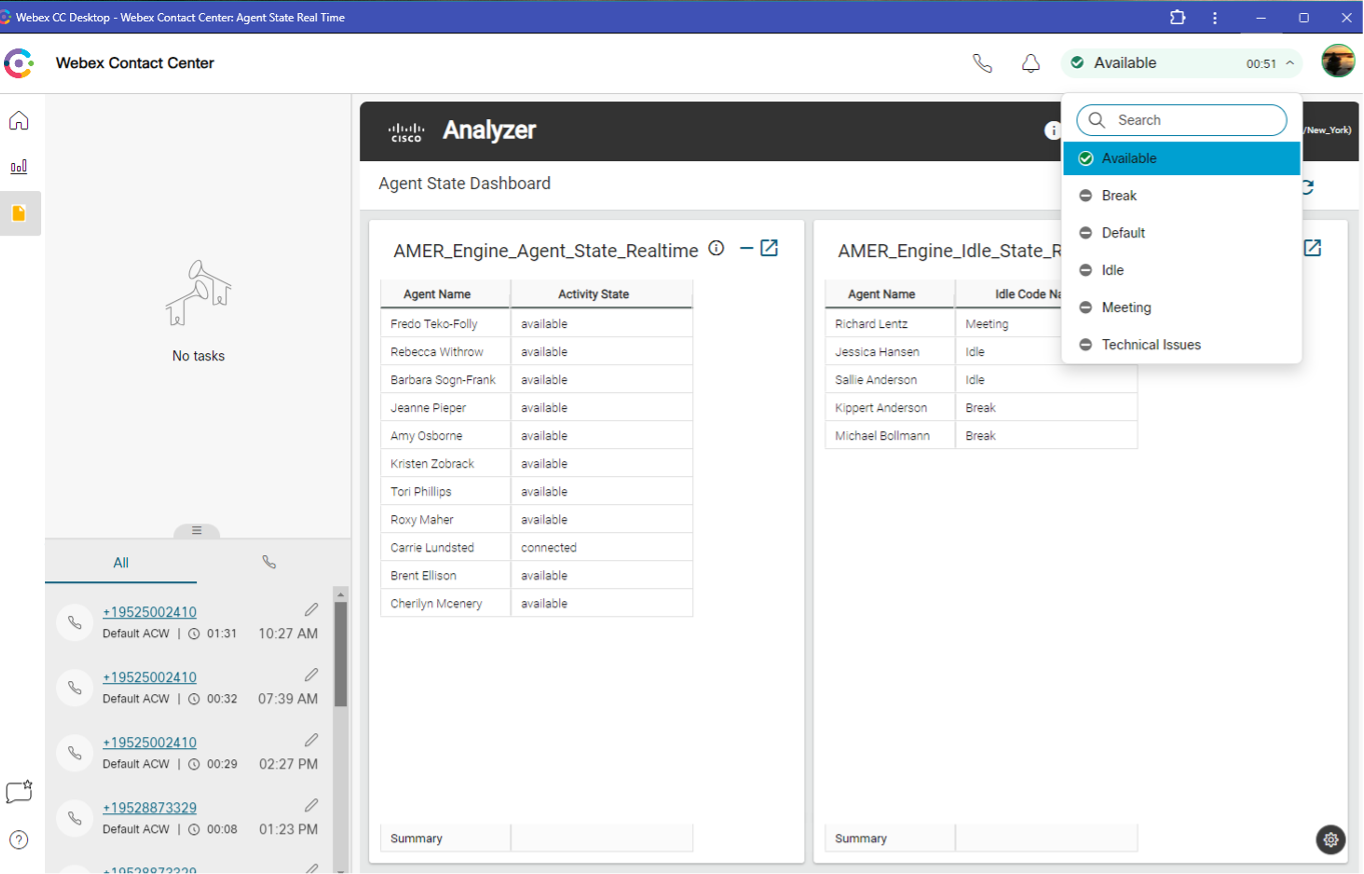1364x874 pixels.
Task: Refresh the Agent State Dashboard
Action: [x=1307, y=186]
